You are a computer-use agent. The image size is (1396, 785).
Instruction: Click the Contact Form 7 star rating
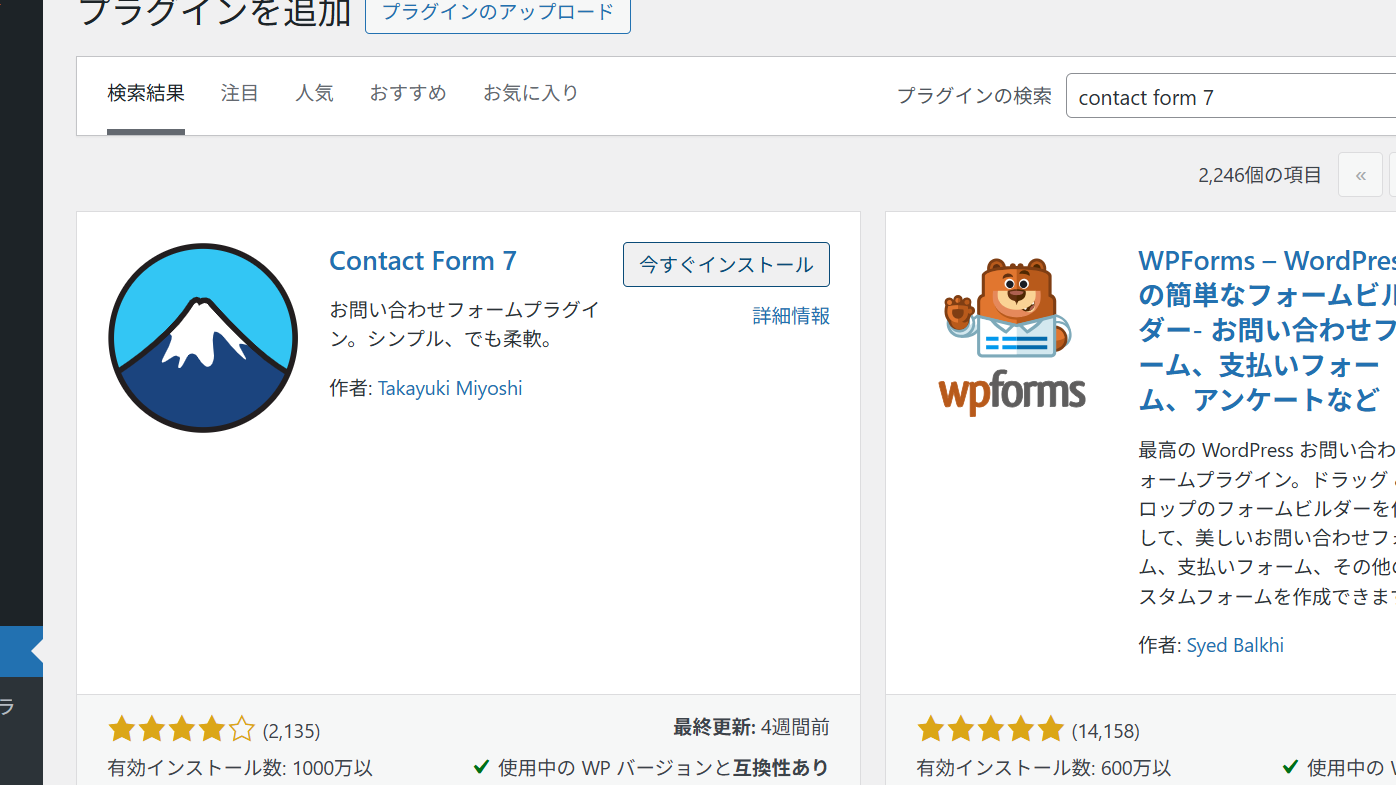pyautogui.click(x=182, y=729)
